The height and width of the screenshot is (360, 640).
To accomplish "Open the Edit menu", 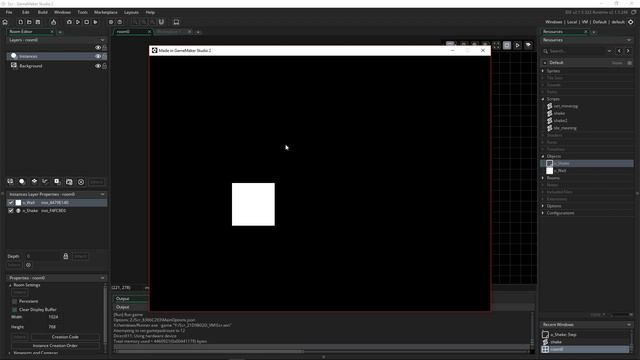I will (x=26, y=12).
